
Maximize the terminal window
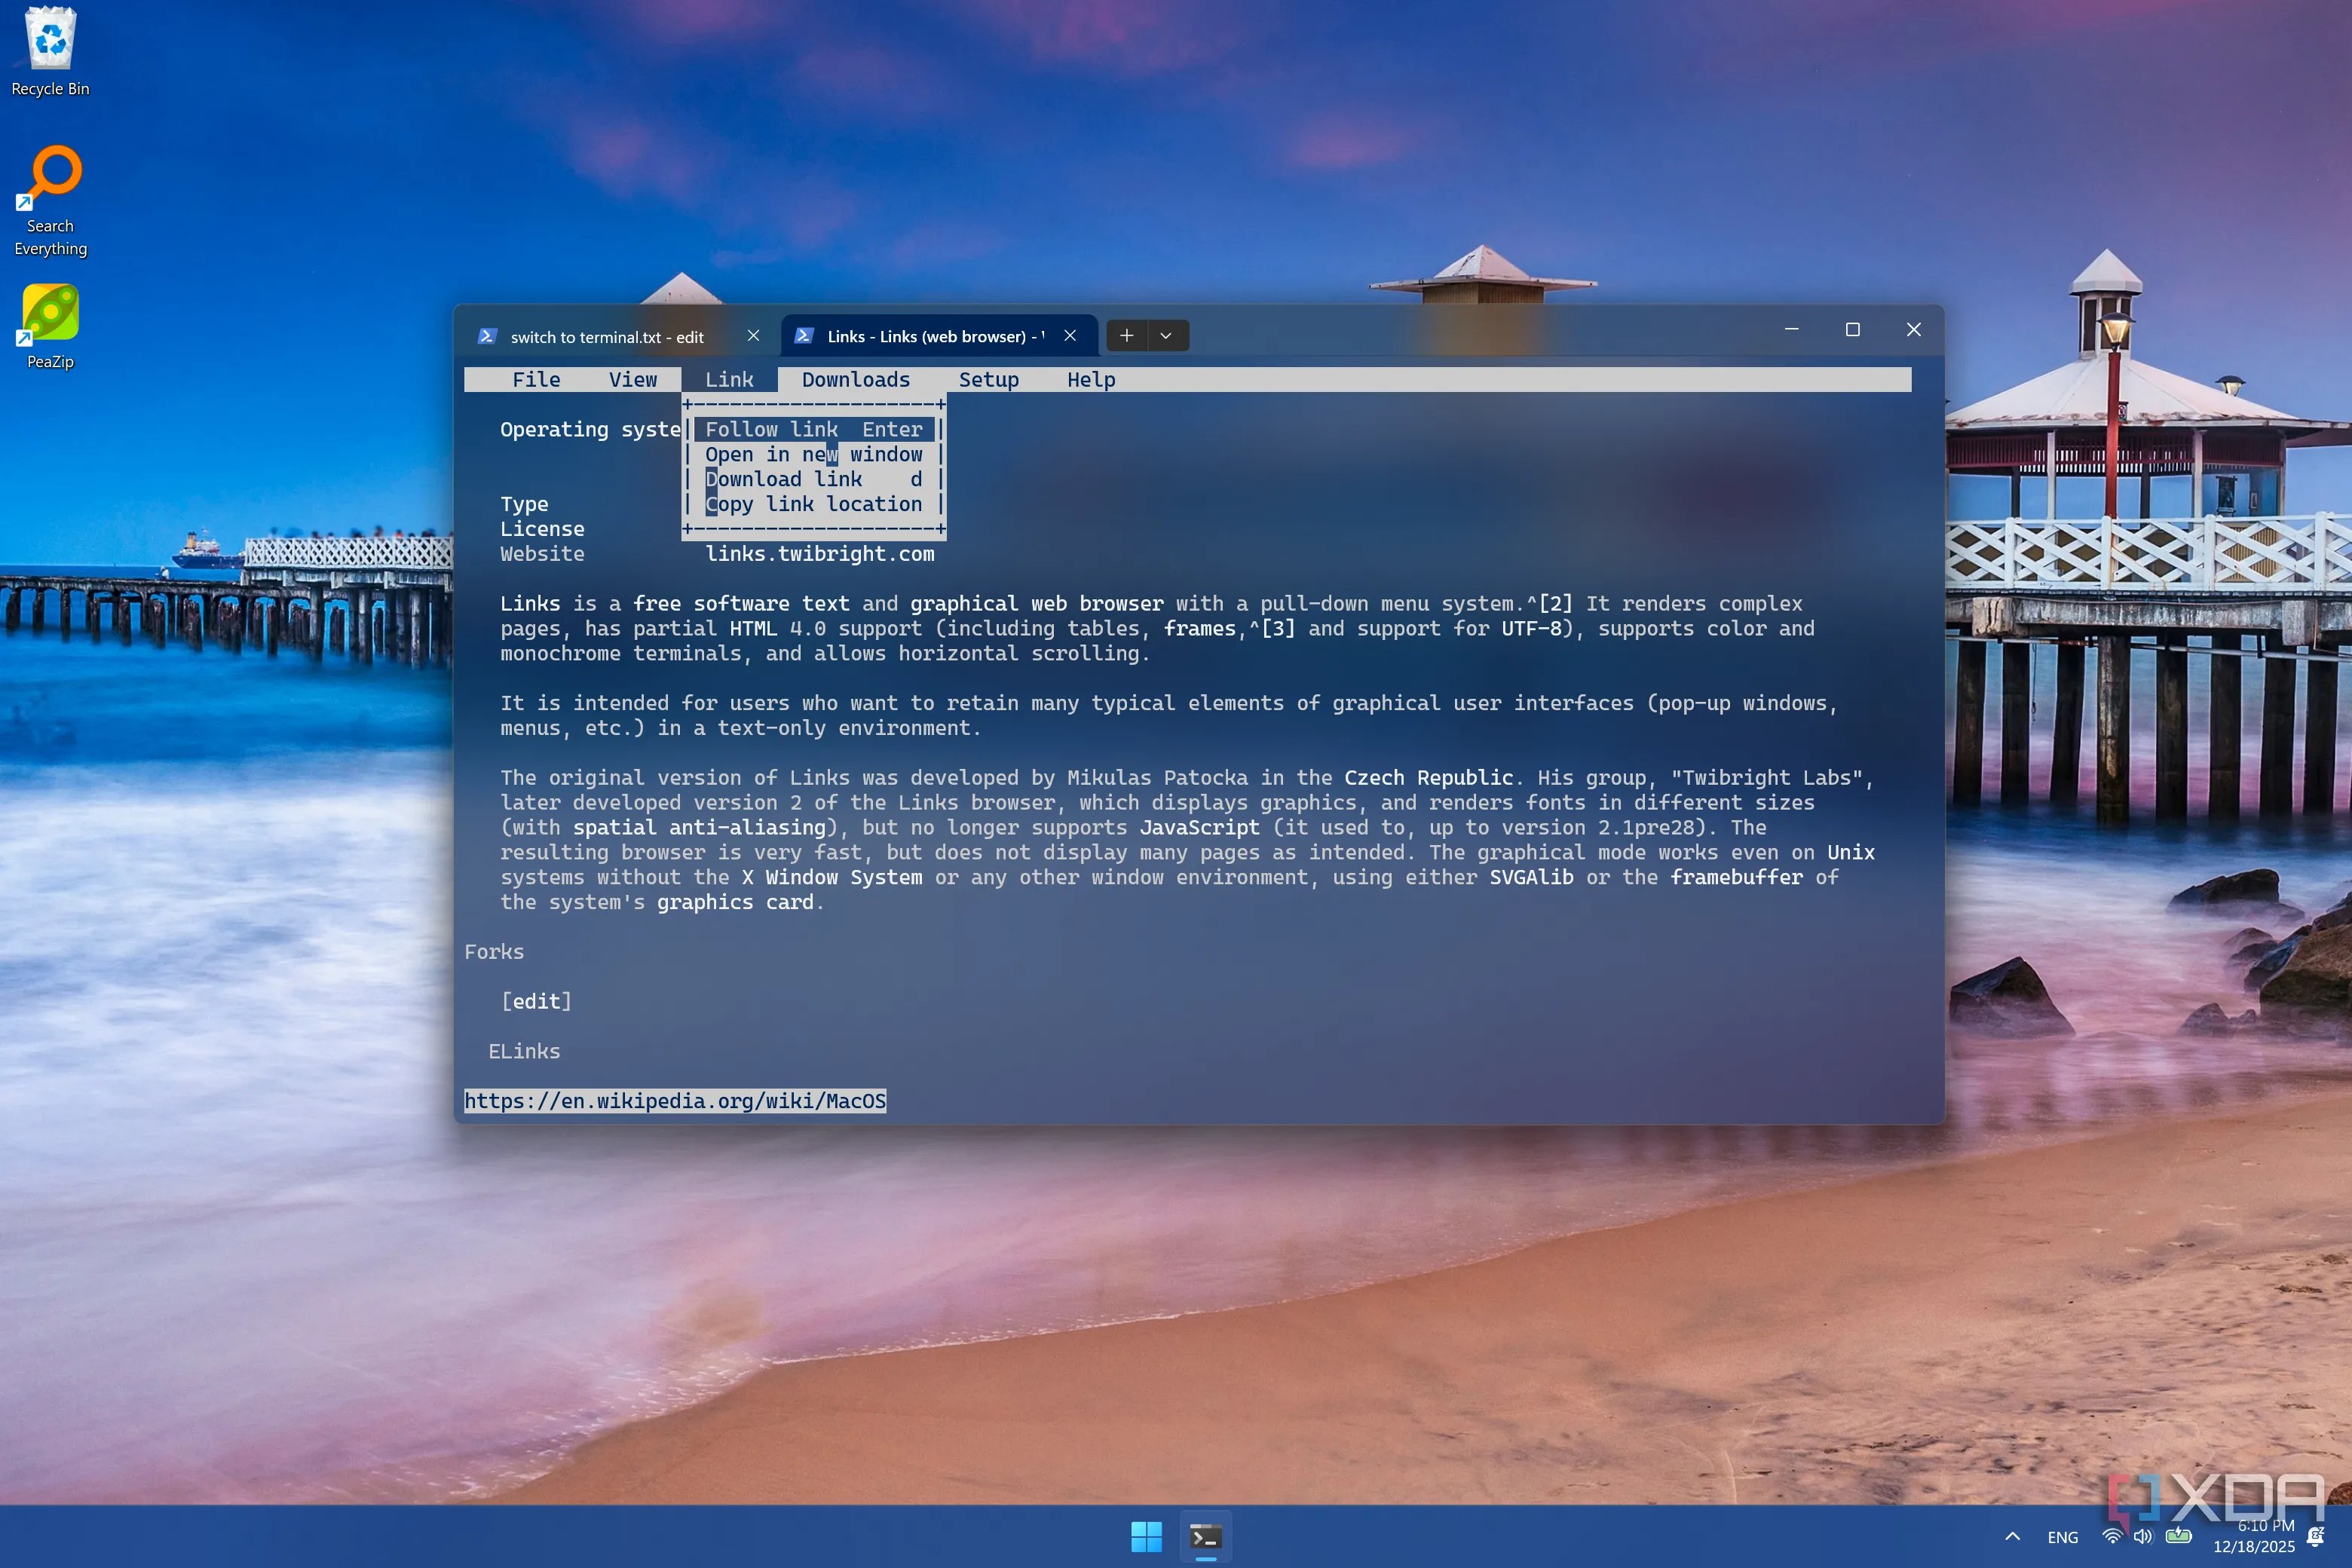1852,329
